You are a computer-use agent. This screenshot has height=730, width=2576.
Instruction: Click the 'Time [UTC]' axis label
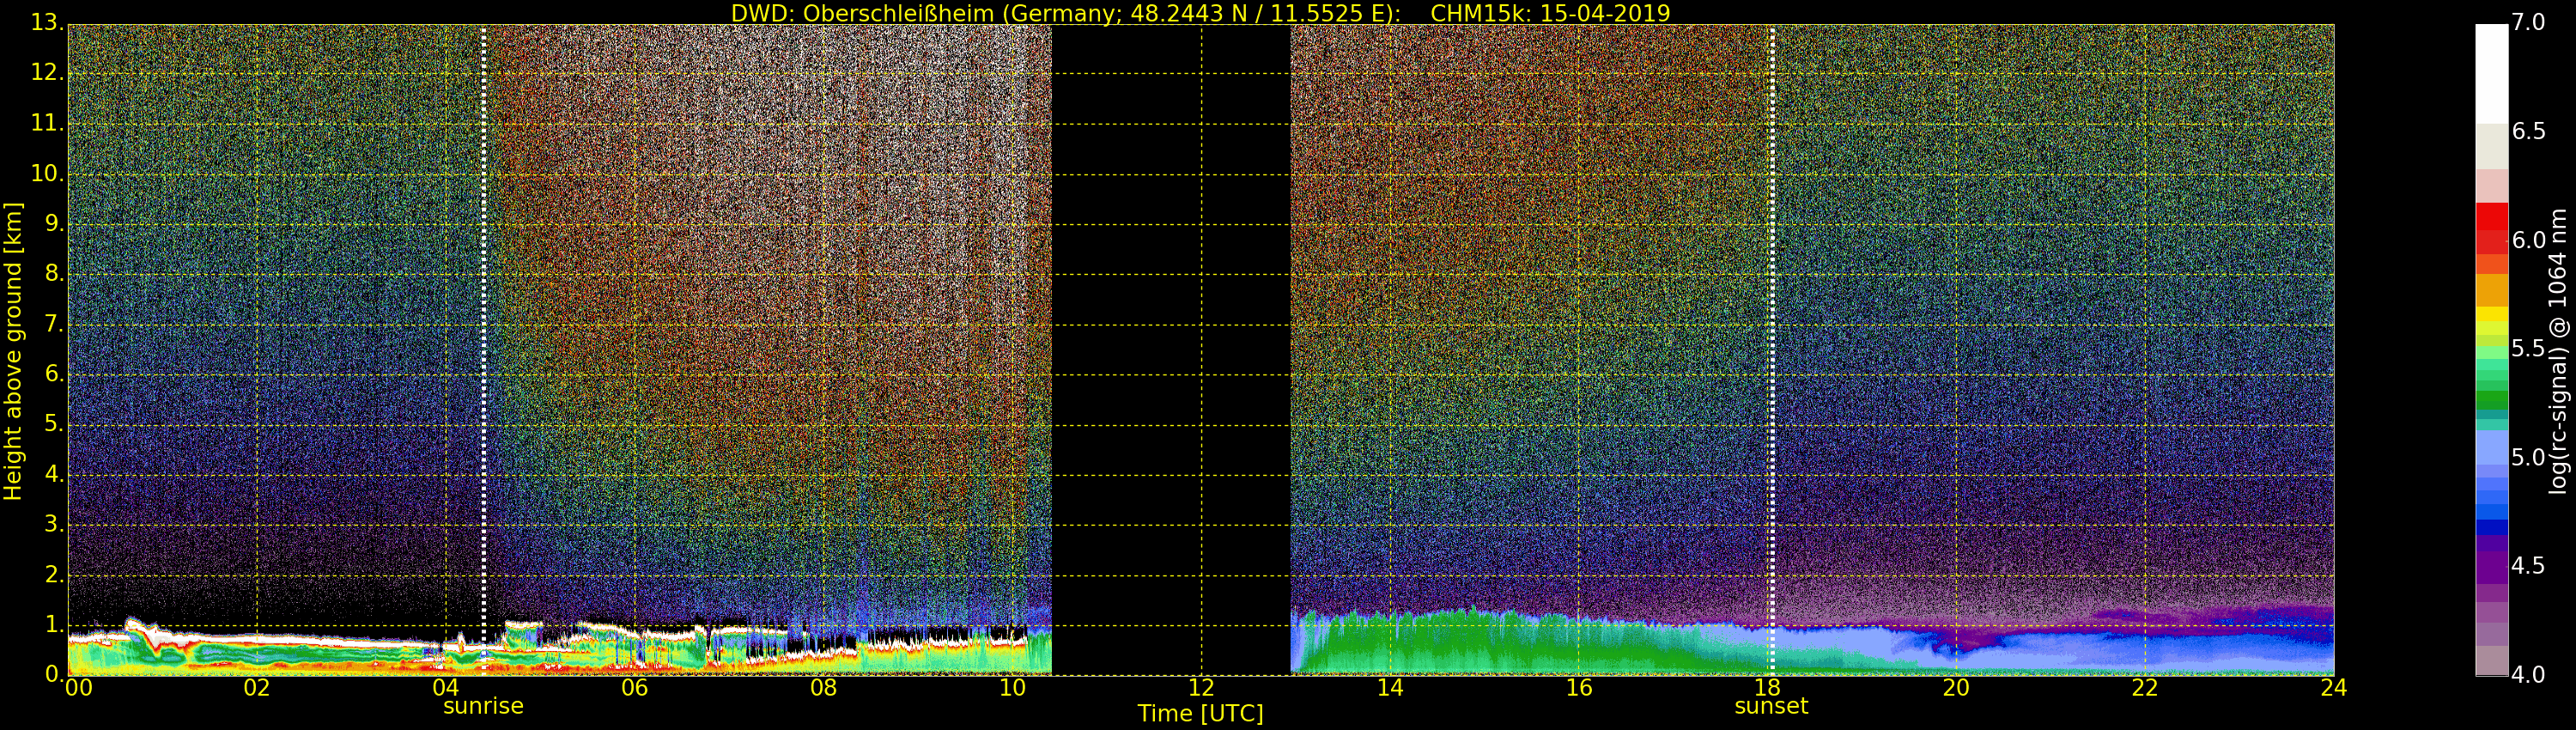tap(1200, 714)
